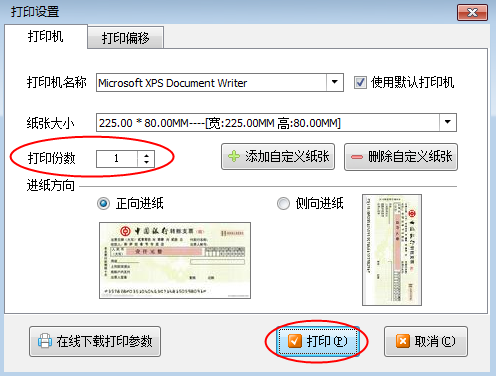Click the printer icon on download parameters button
This screenshot has height=376, width=496.
click(45, 341)
